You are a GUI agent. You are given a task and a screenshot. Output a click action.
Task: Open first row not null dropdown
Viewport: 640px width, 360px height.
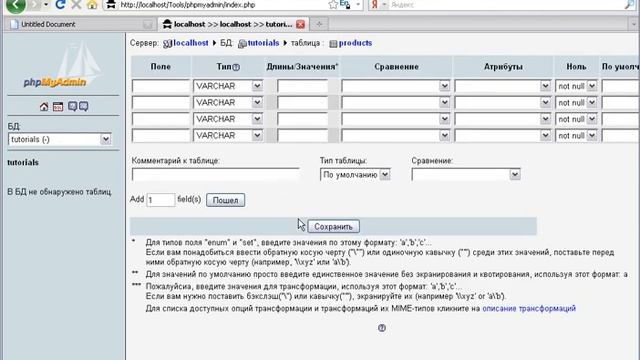click(576, 86)
